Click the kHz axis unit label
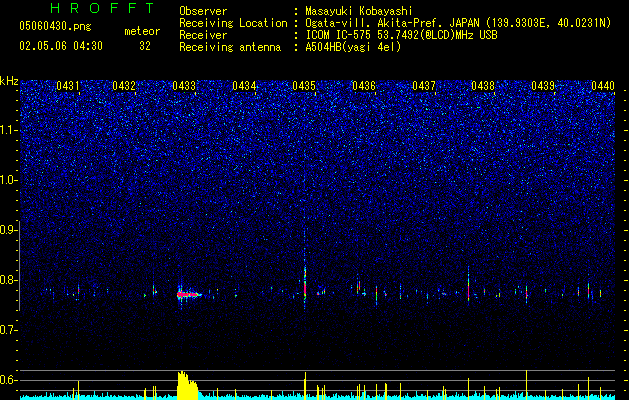The image size is (629, 400). (9, 81)
